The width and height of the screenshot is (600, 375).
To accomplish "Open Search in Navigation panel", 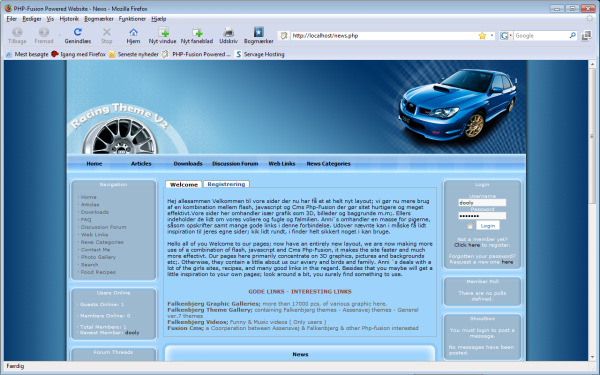I will click(89, 265).
